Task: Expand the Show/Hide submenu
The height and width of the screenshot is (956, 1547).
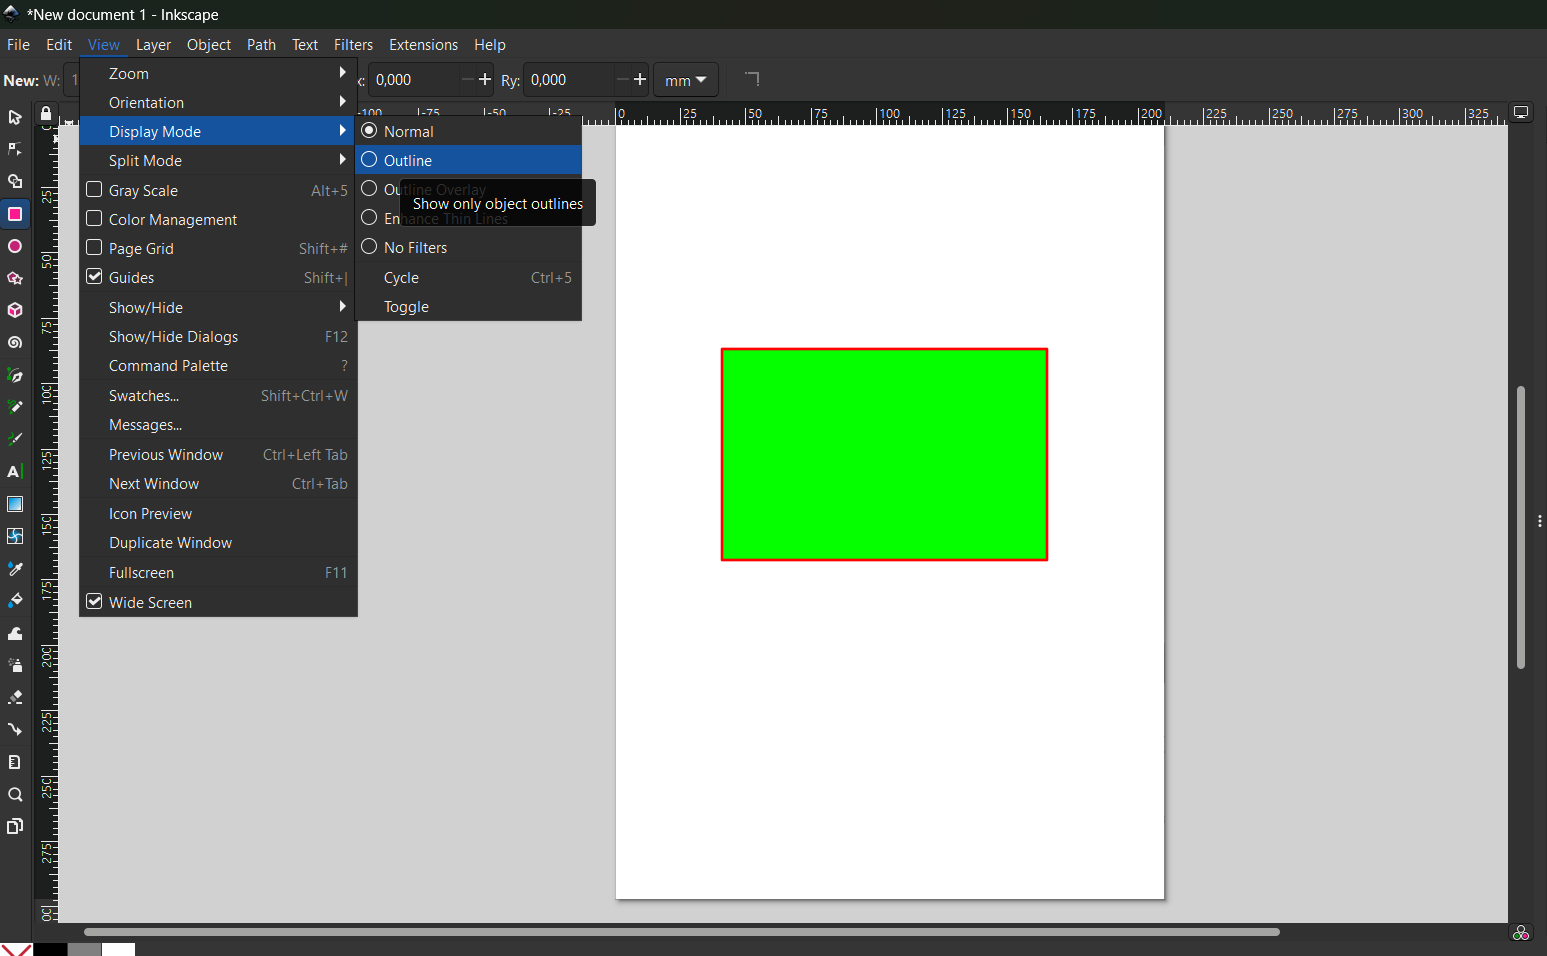Action: pos(218,307)
